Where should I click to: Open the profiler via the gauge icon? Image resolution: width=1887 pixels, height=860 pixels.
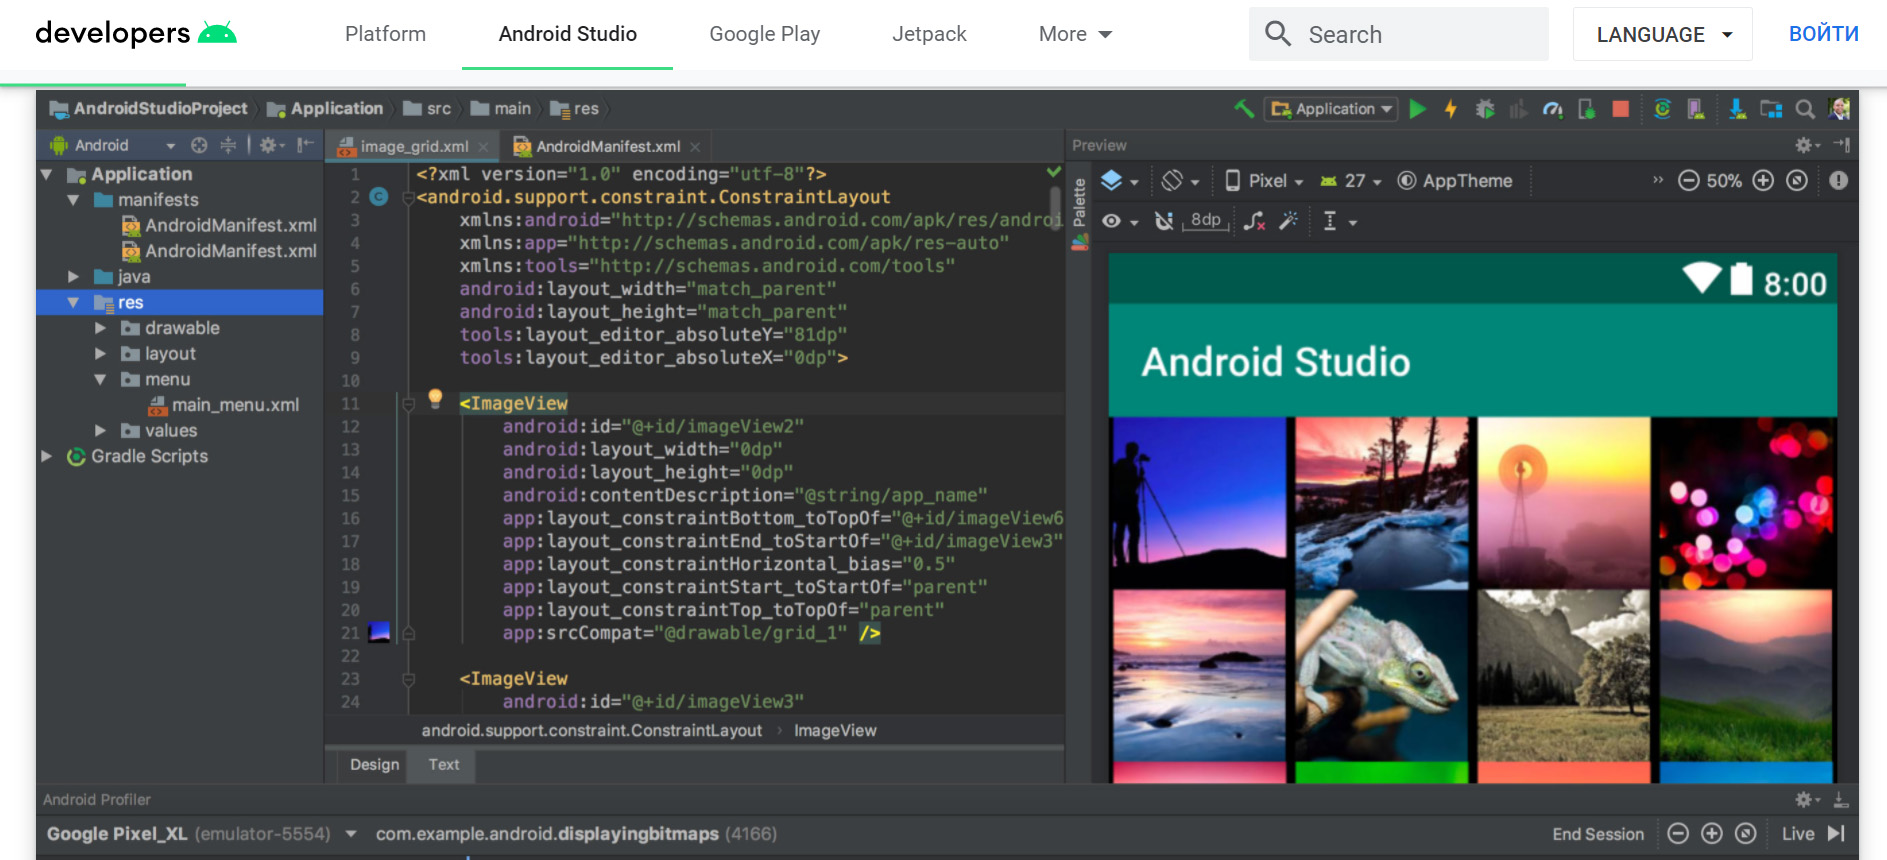[x=1552, y=109]
